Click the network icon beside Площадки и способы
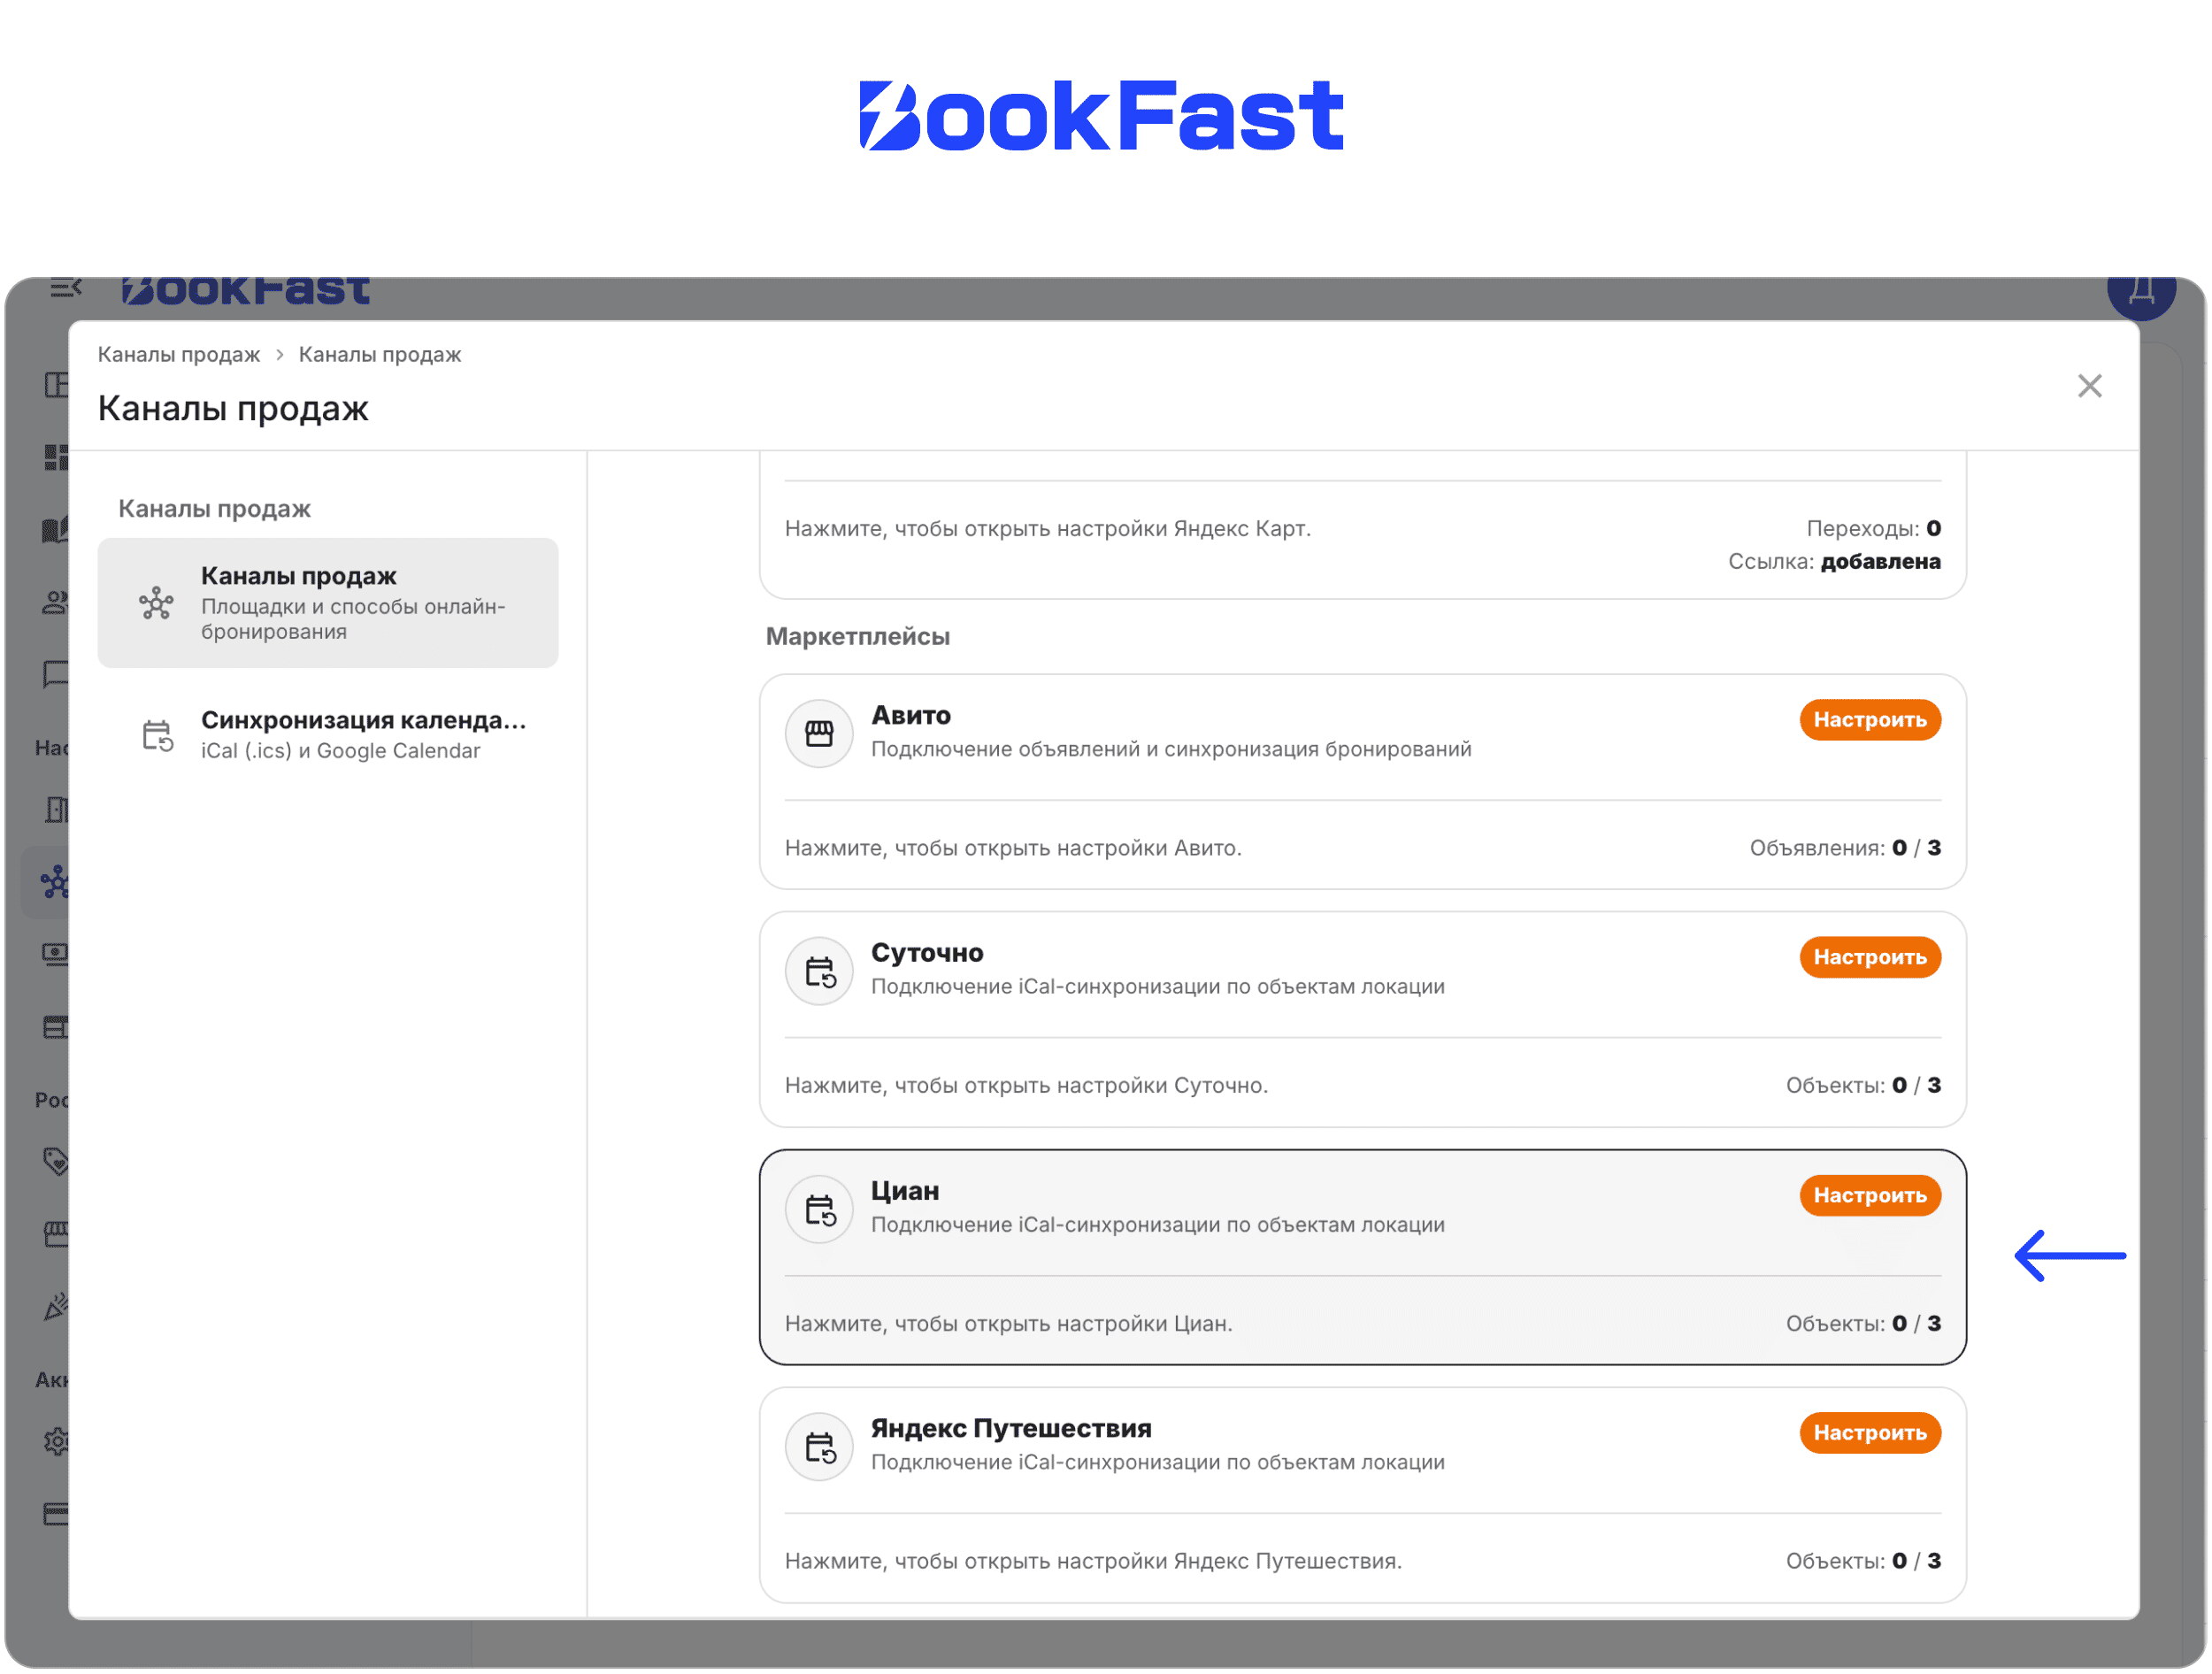The image size is (2212, 1674). coord(156,603)
